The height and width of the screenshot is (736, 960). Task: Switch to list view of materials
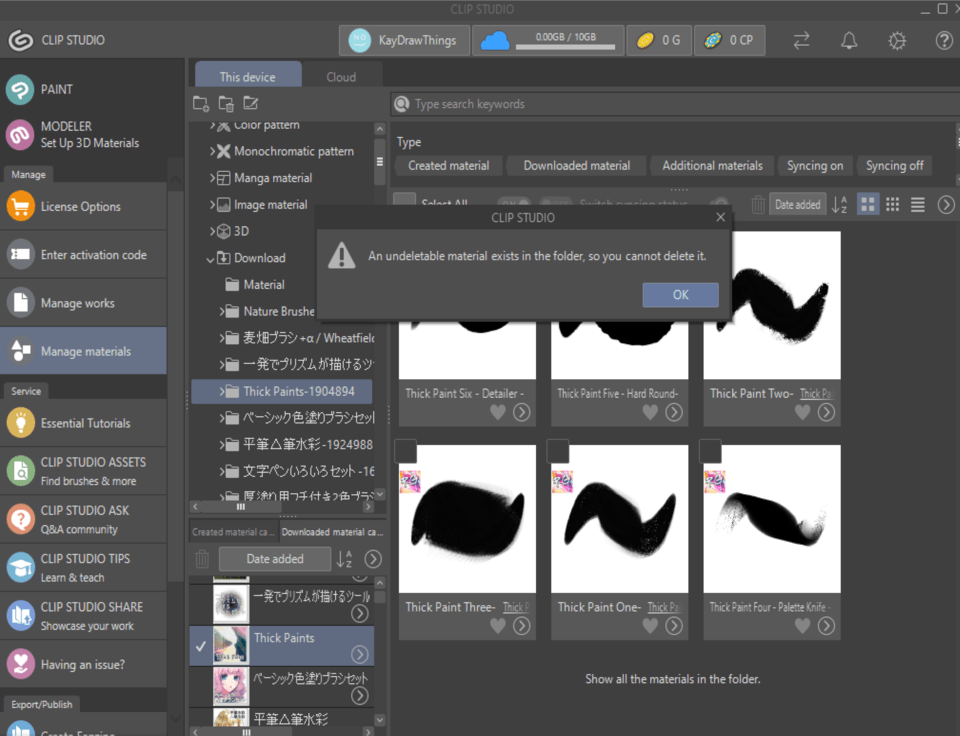[917, 205]
